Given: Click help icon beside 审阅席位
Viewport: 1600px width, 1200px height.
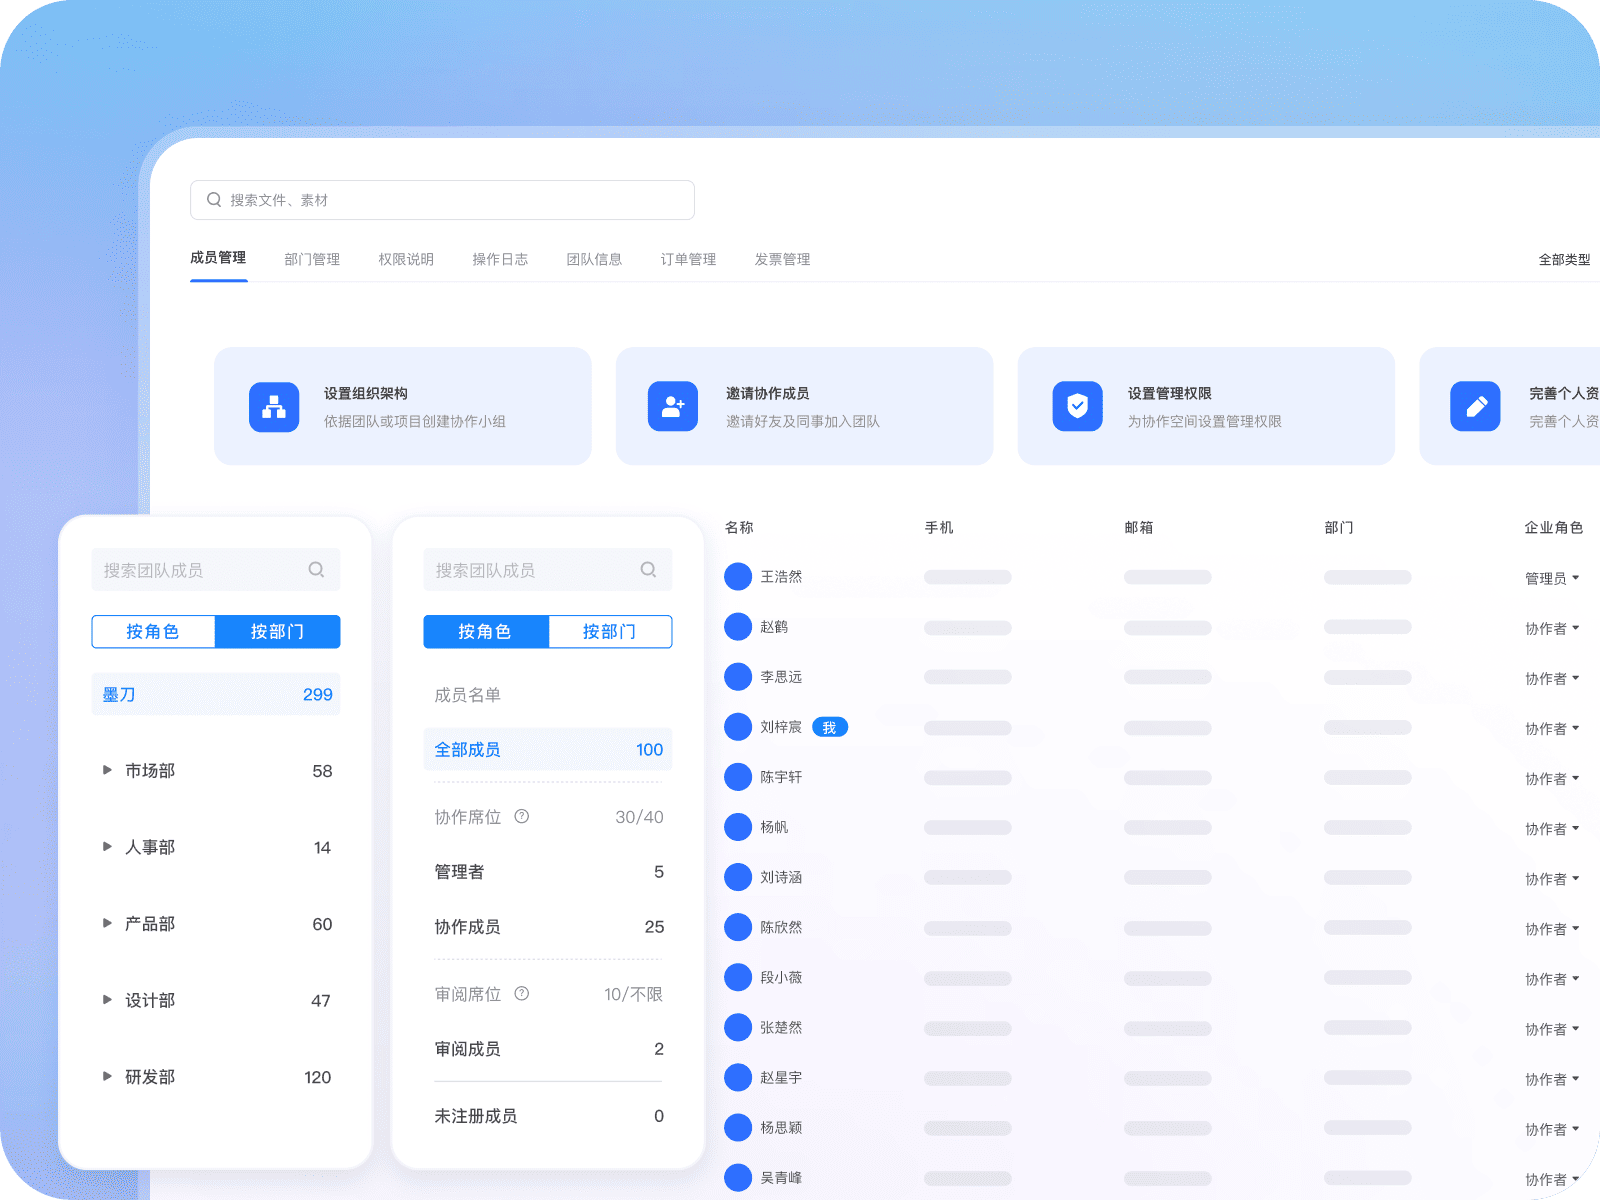Looking at the screenshot, I should coord(522,994).
